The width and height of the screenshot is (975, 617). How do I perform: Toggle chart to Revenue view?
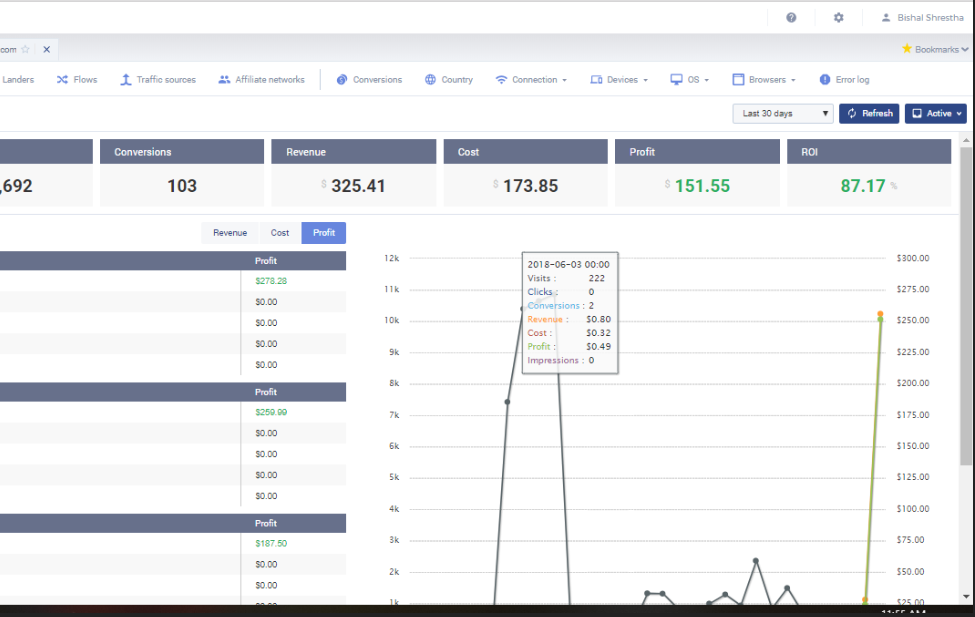tap(229, 233)
